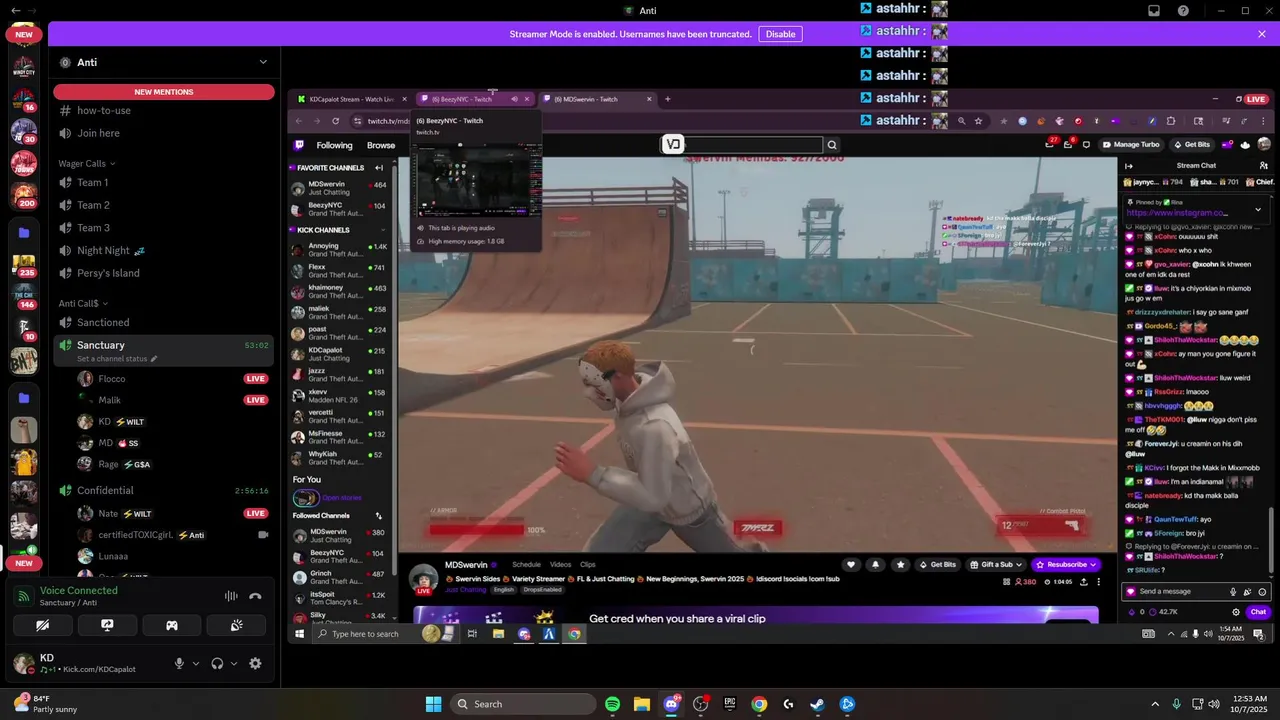Collapse Twitch favorite channels sidebar arrow

tap(379, 168)
